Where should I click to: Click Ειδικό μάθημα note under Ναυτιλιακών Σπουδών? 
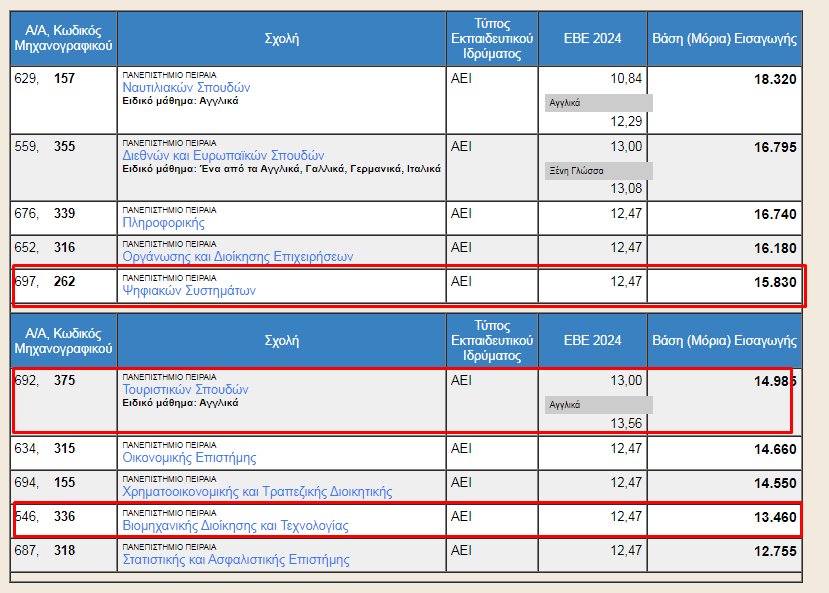click(x=180, y=101)
